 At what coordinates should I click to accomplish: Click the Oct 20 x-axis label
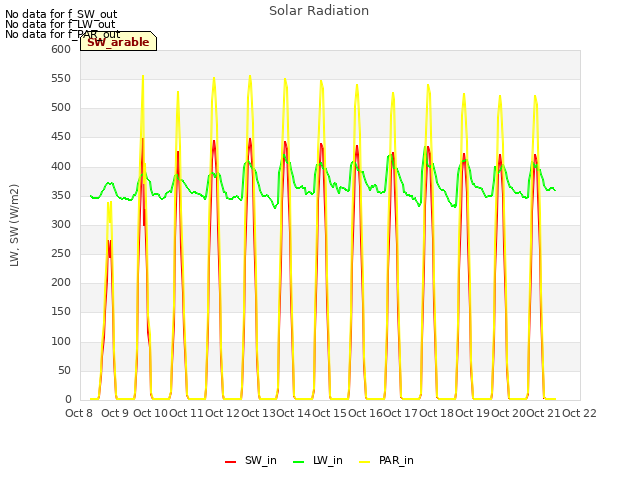tap(508, 413)
